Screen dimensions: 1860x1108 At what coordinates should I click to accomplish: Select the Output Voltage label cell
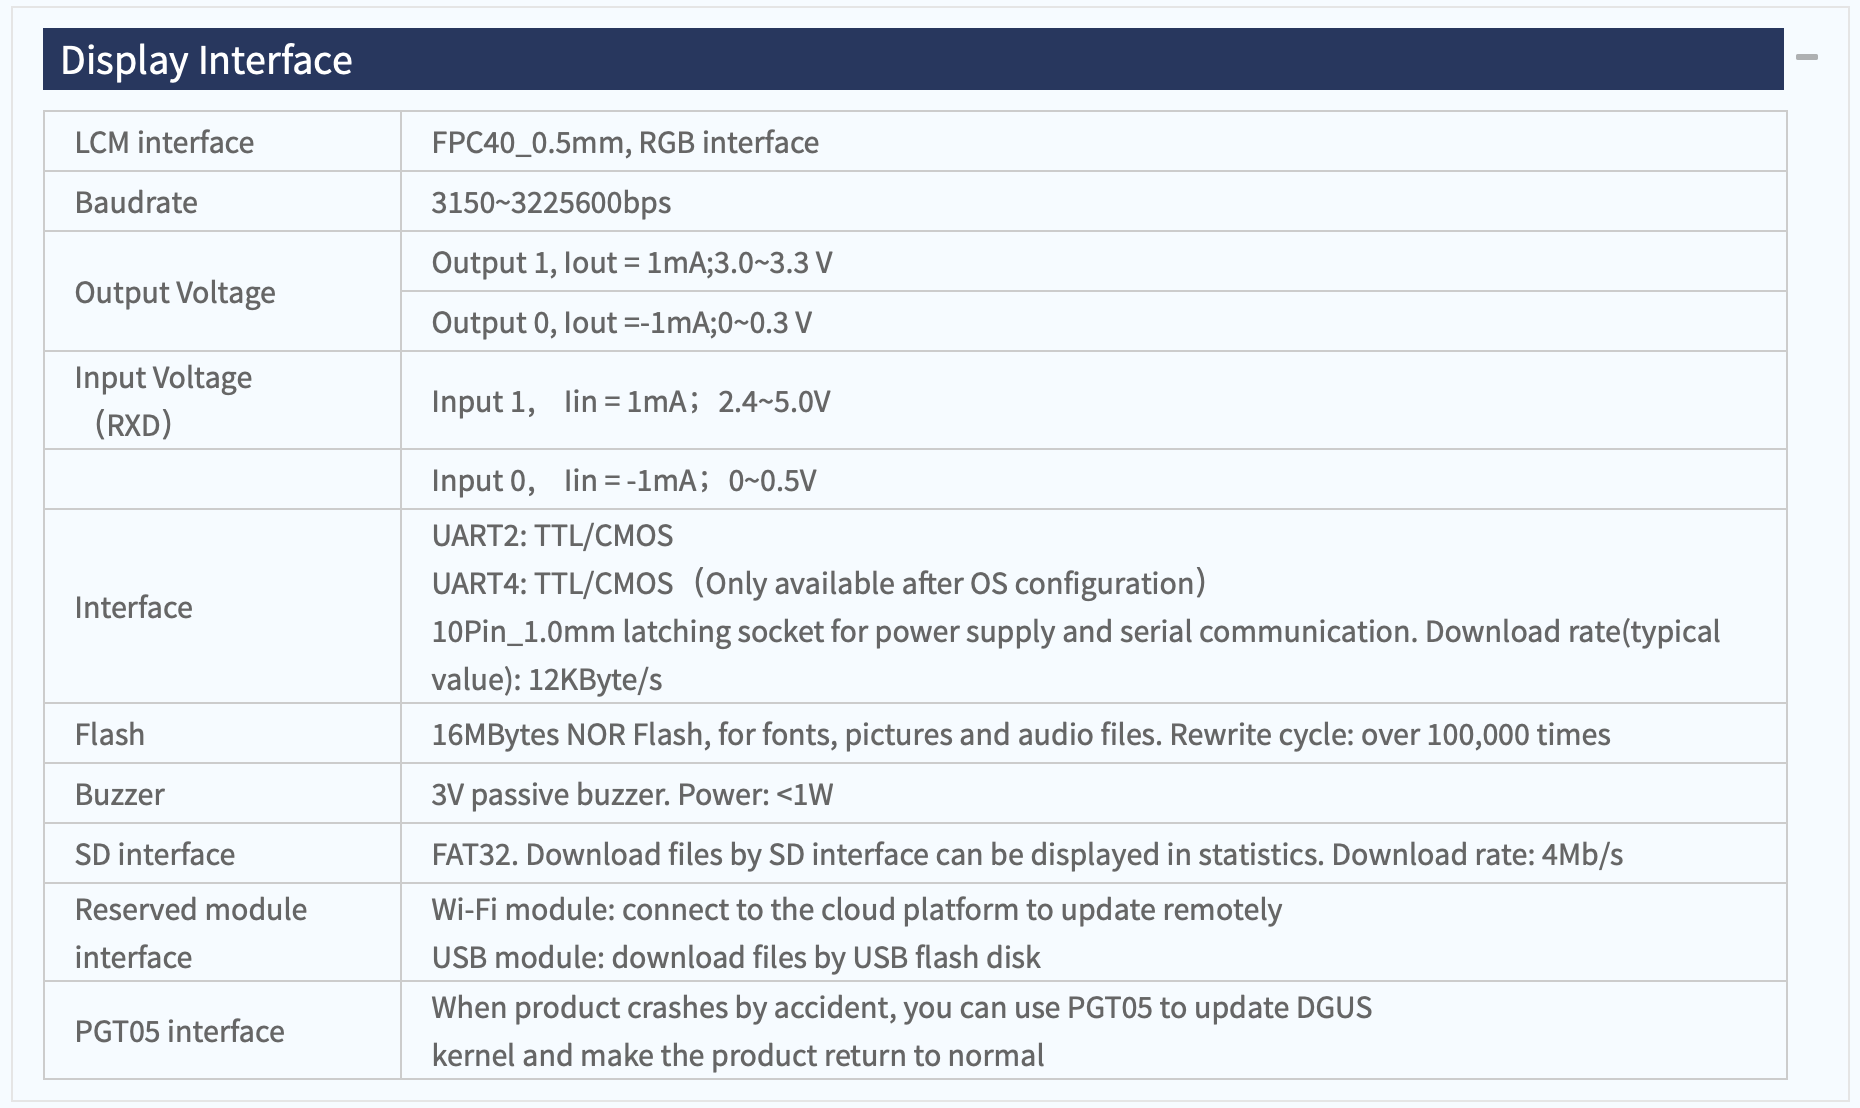222,291
